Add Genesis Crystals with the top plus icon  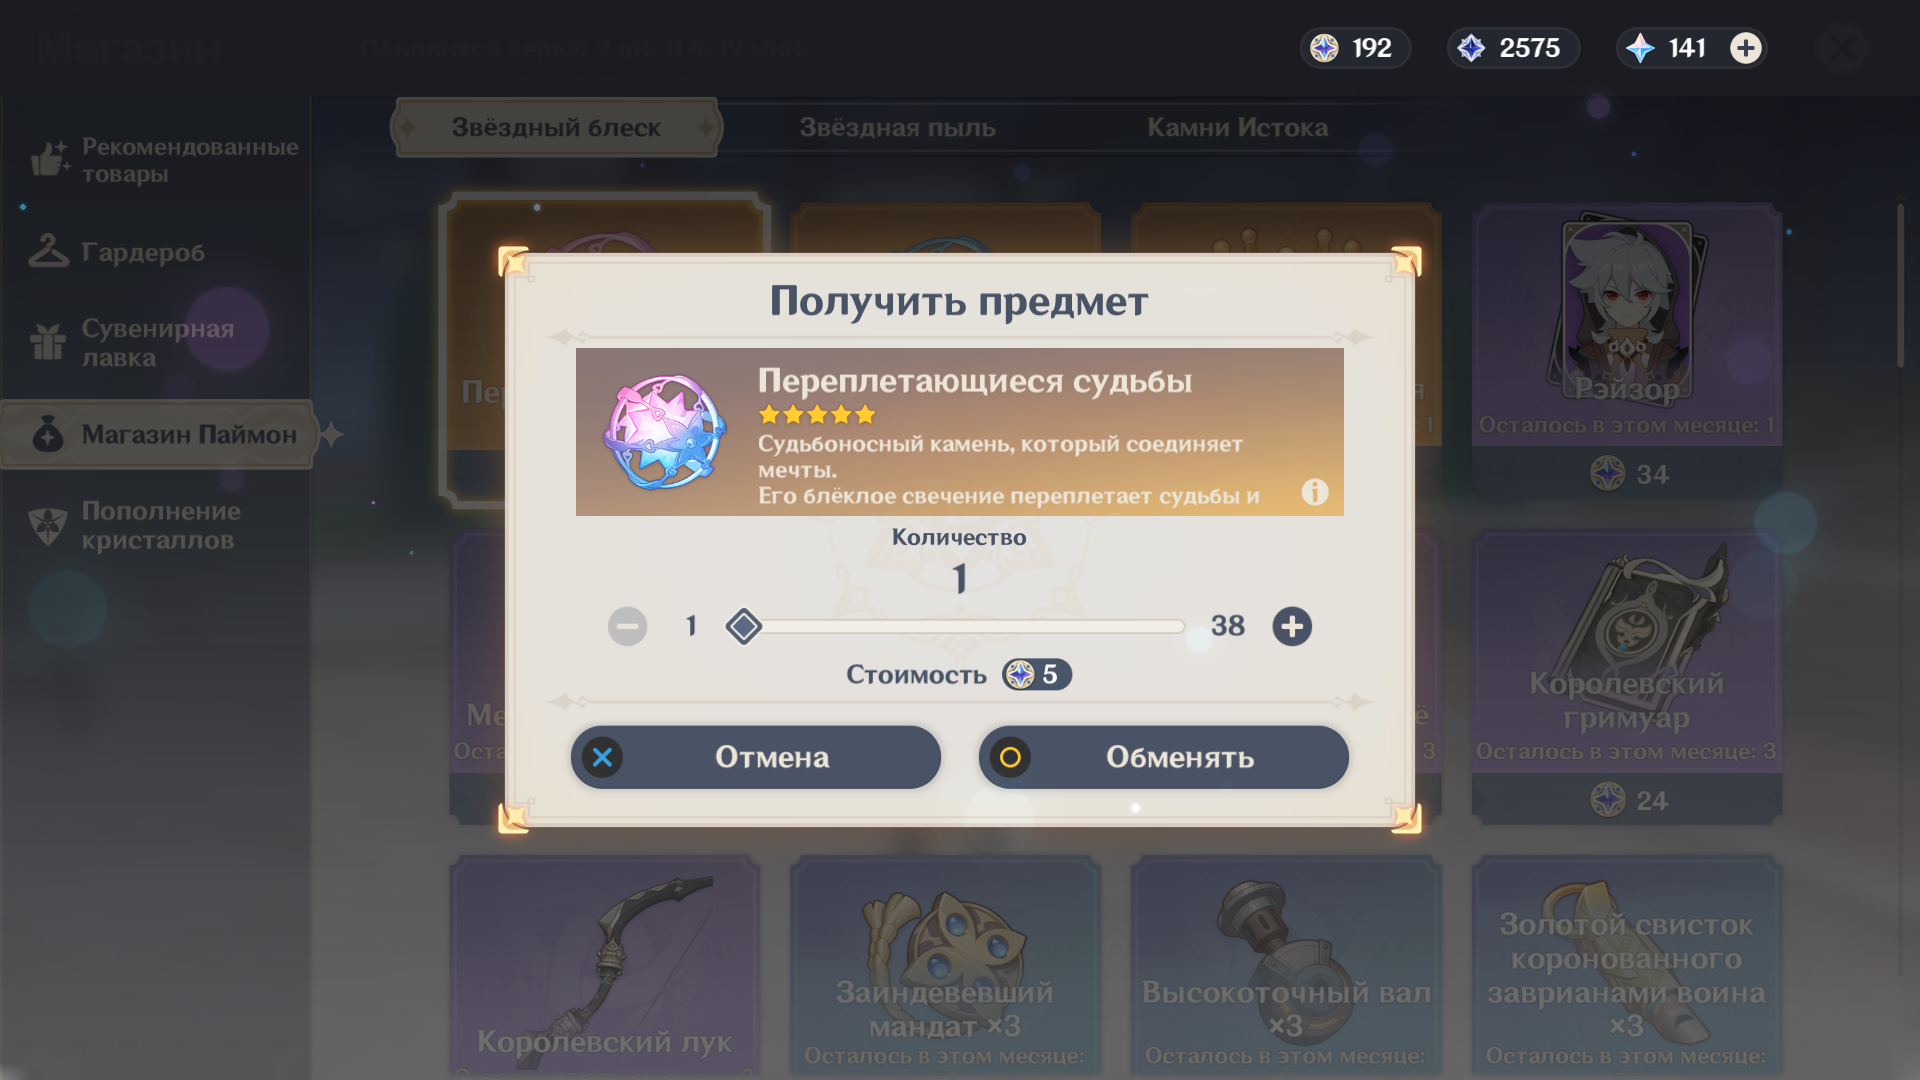click(x=1746, y=48)
